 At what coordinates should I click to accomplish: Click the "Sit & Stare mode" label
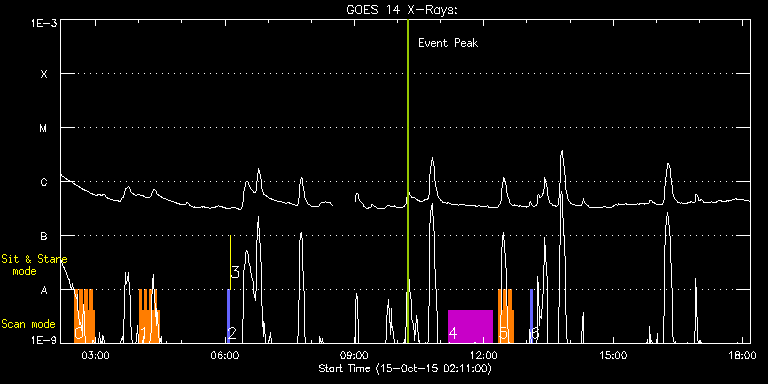coord(34,264)
